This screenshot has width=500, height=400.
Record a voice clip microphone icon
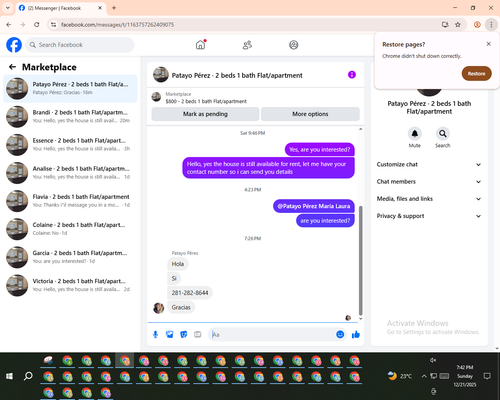click(155, 334)
